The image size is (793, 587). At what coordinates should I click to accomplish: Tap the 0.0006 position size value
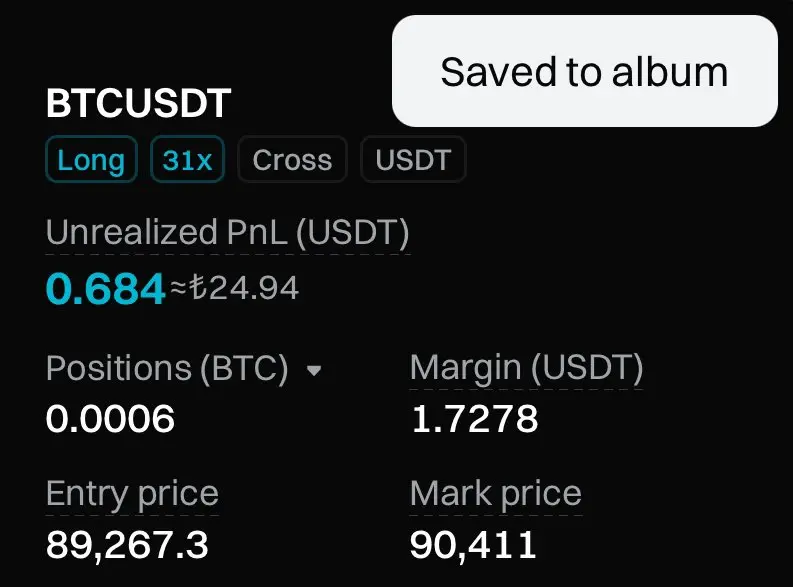pos(110,419)
